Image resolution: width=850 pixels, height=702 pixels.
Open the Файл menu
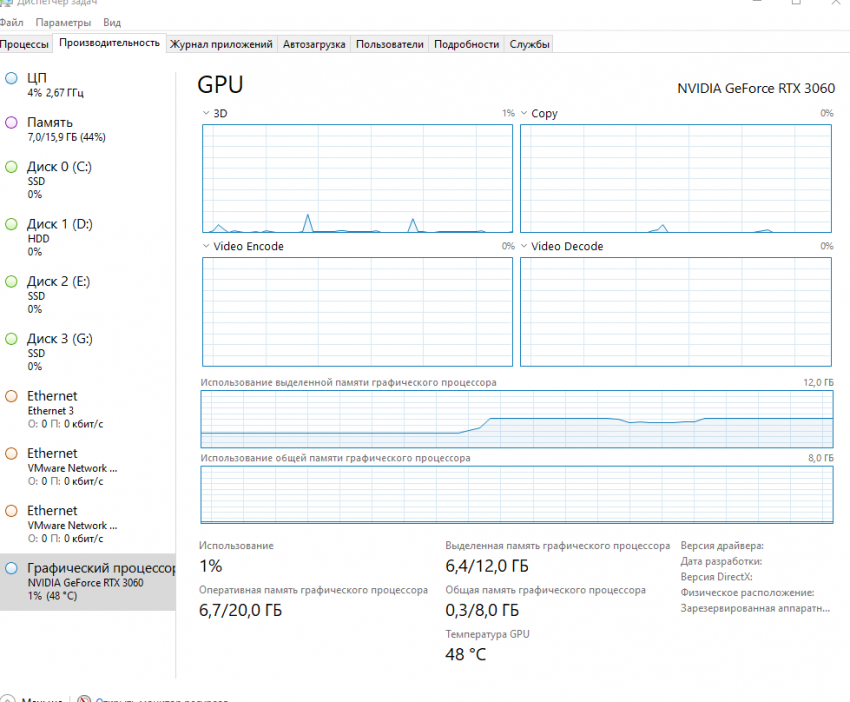tap(11, 23)
